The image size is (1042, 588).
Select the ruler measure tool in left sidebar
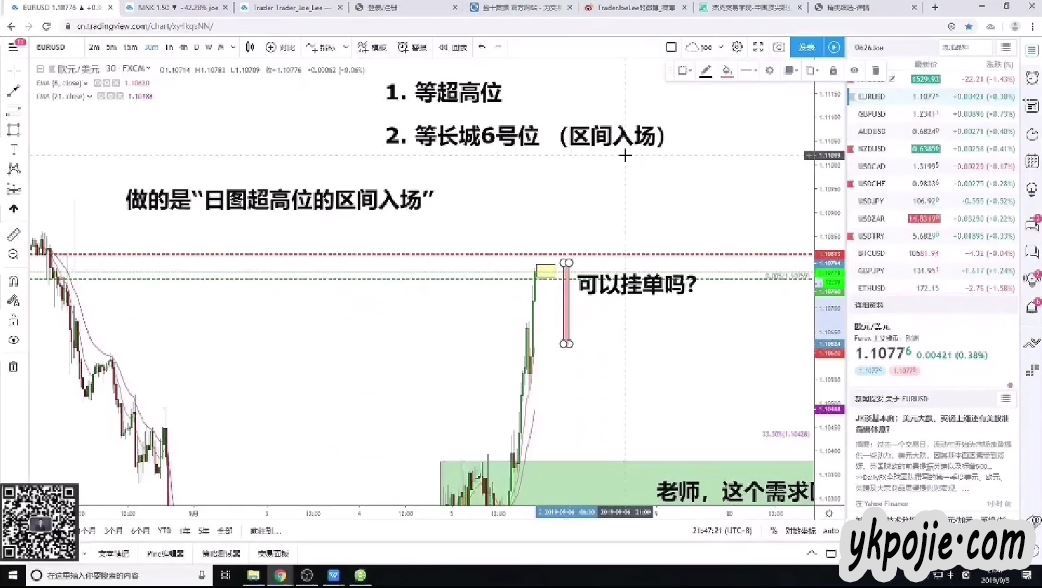coord(13,234)
